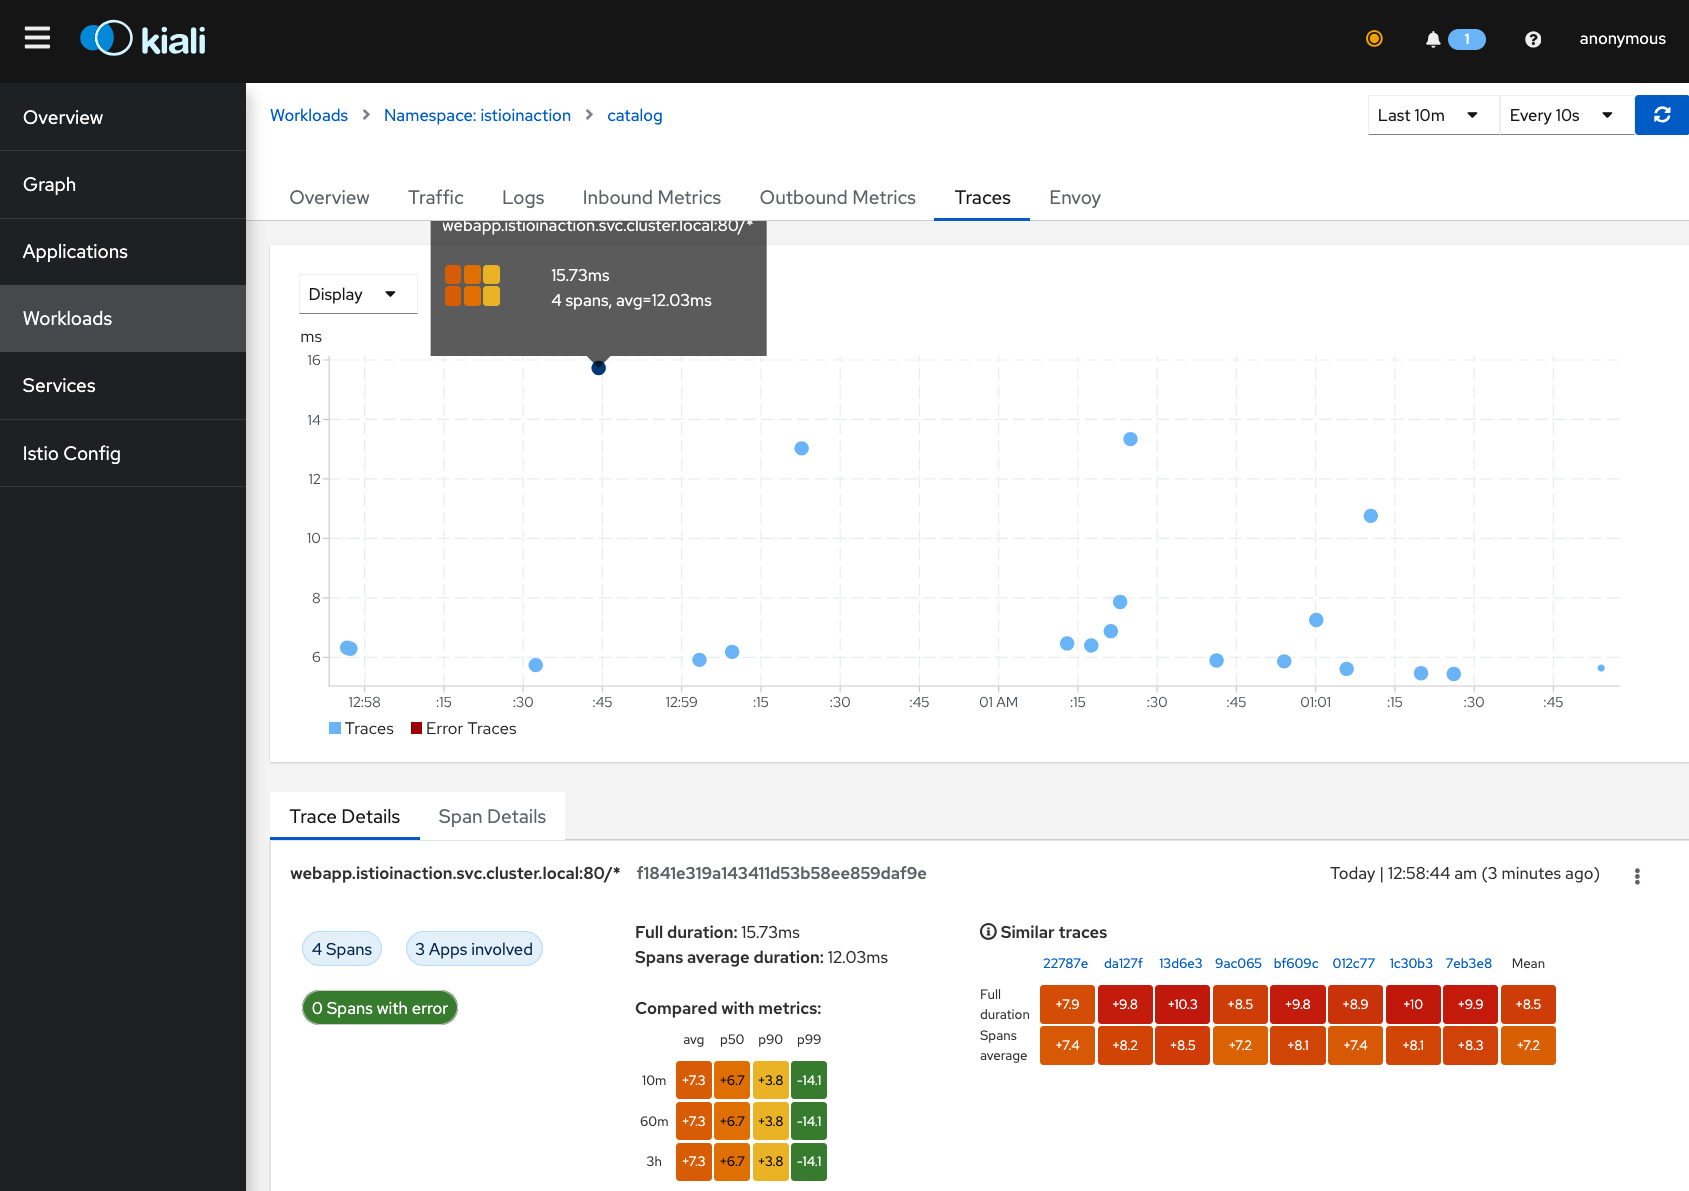Switch to the Traffic tab
Viewport: 1689px width, 1191px height.
[436, 197]
